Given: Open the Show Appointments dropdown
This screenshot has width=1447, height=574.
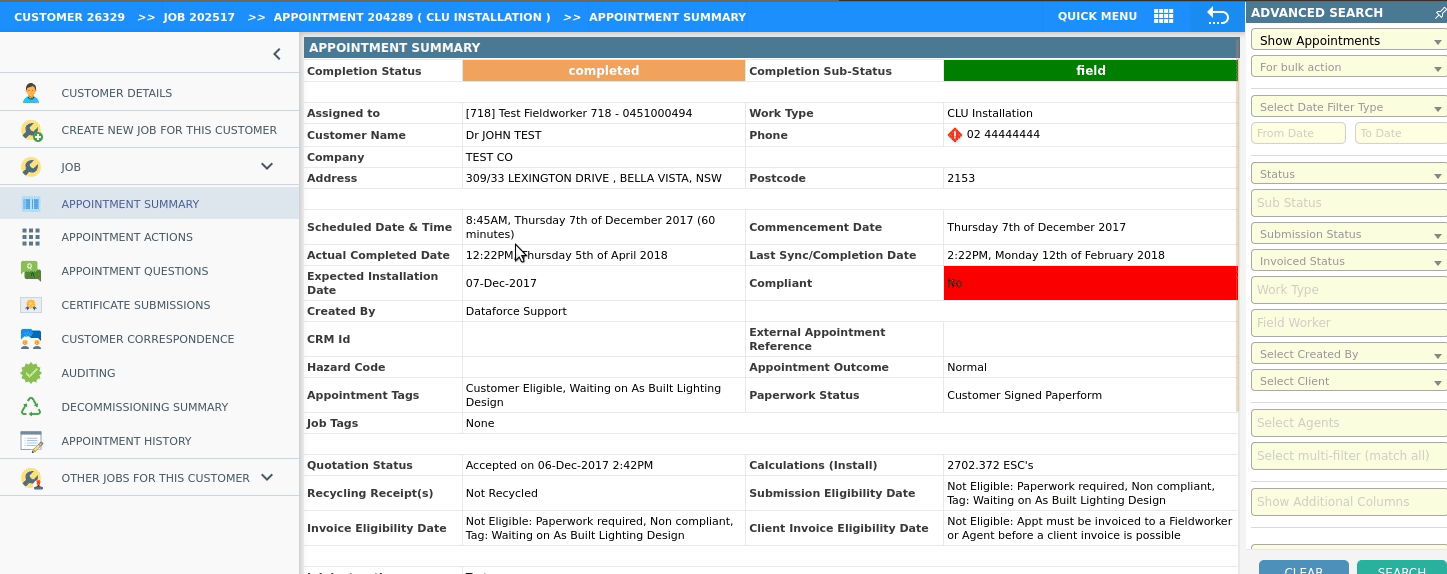Looking at the screenshot, I should 1346,41.
